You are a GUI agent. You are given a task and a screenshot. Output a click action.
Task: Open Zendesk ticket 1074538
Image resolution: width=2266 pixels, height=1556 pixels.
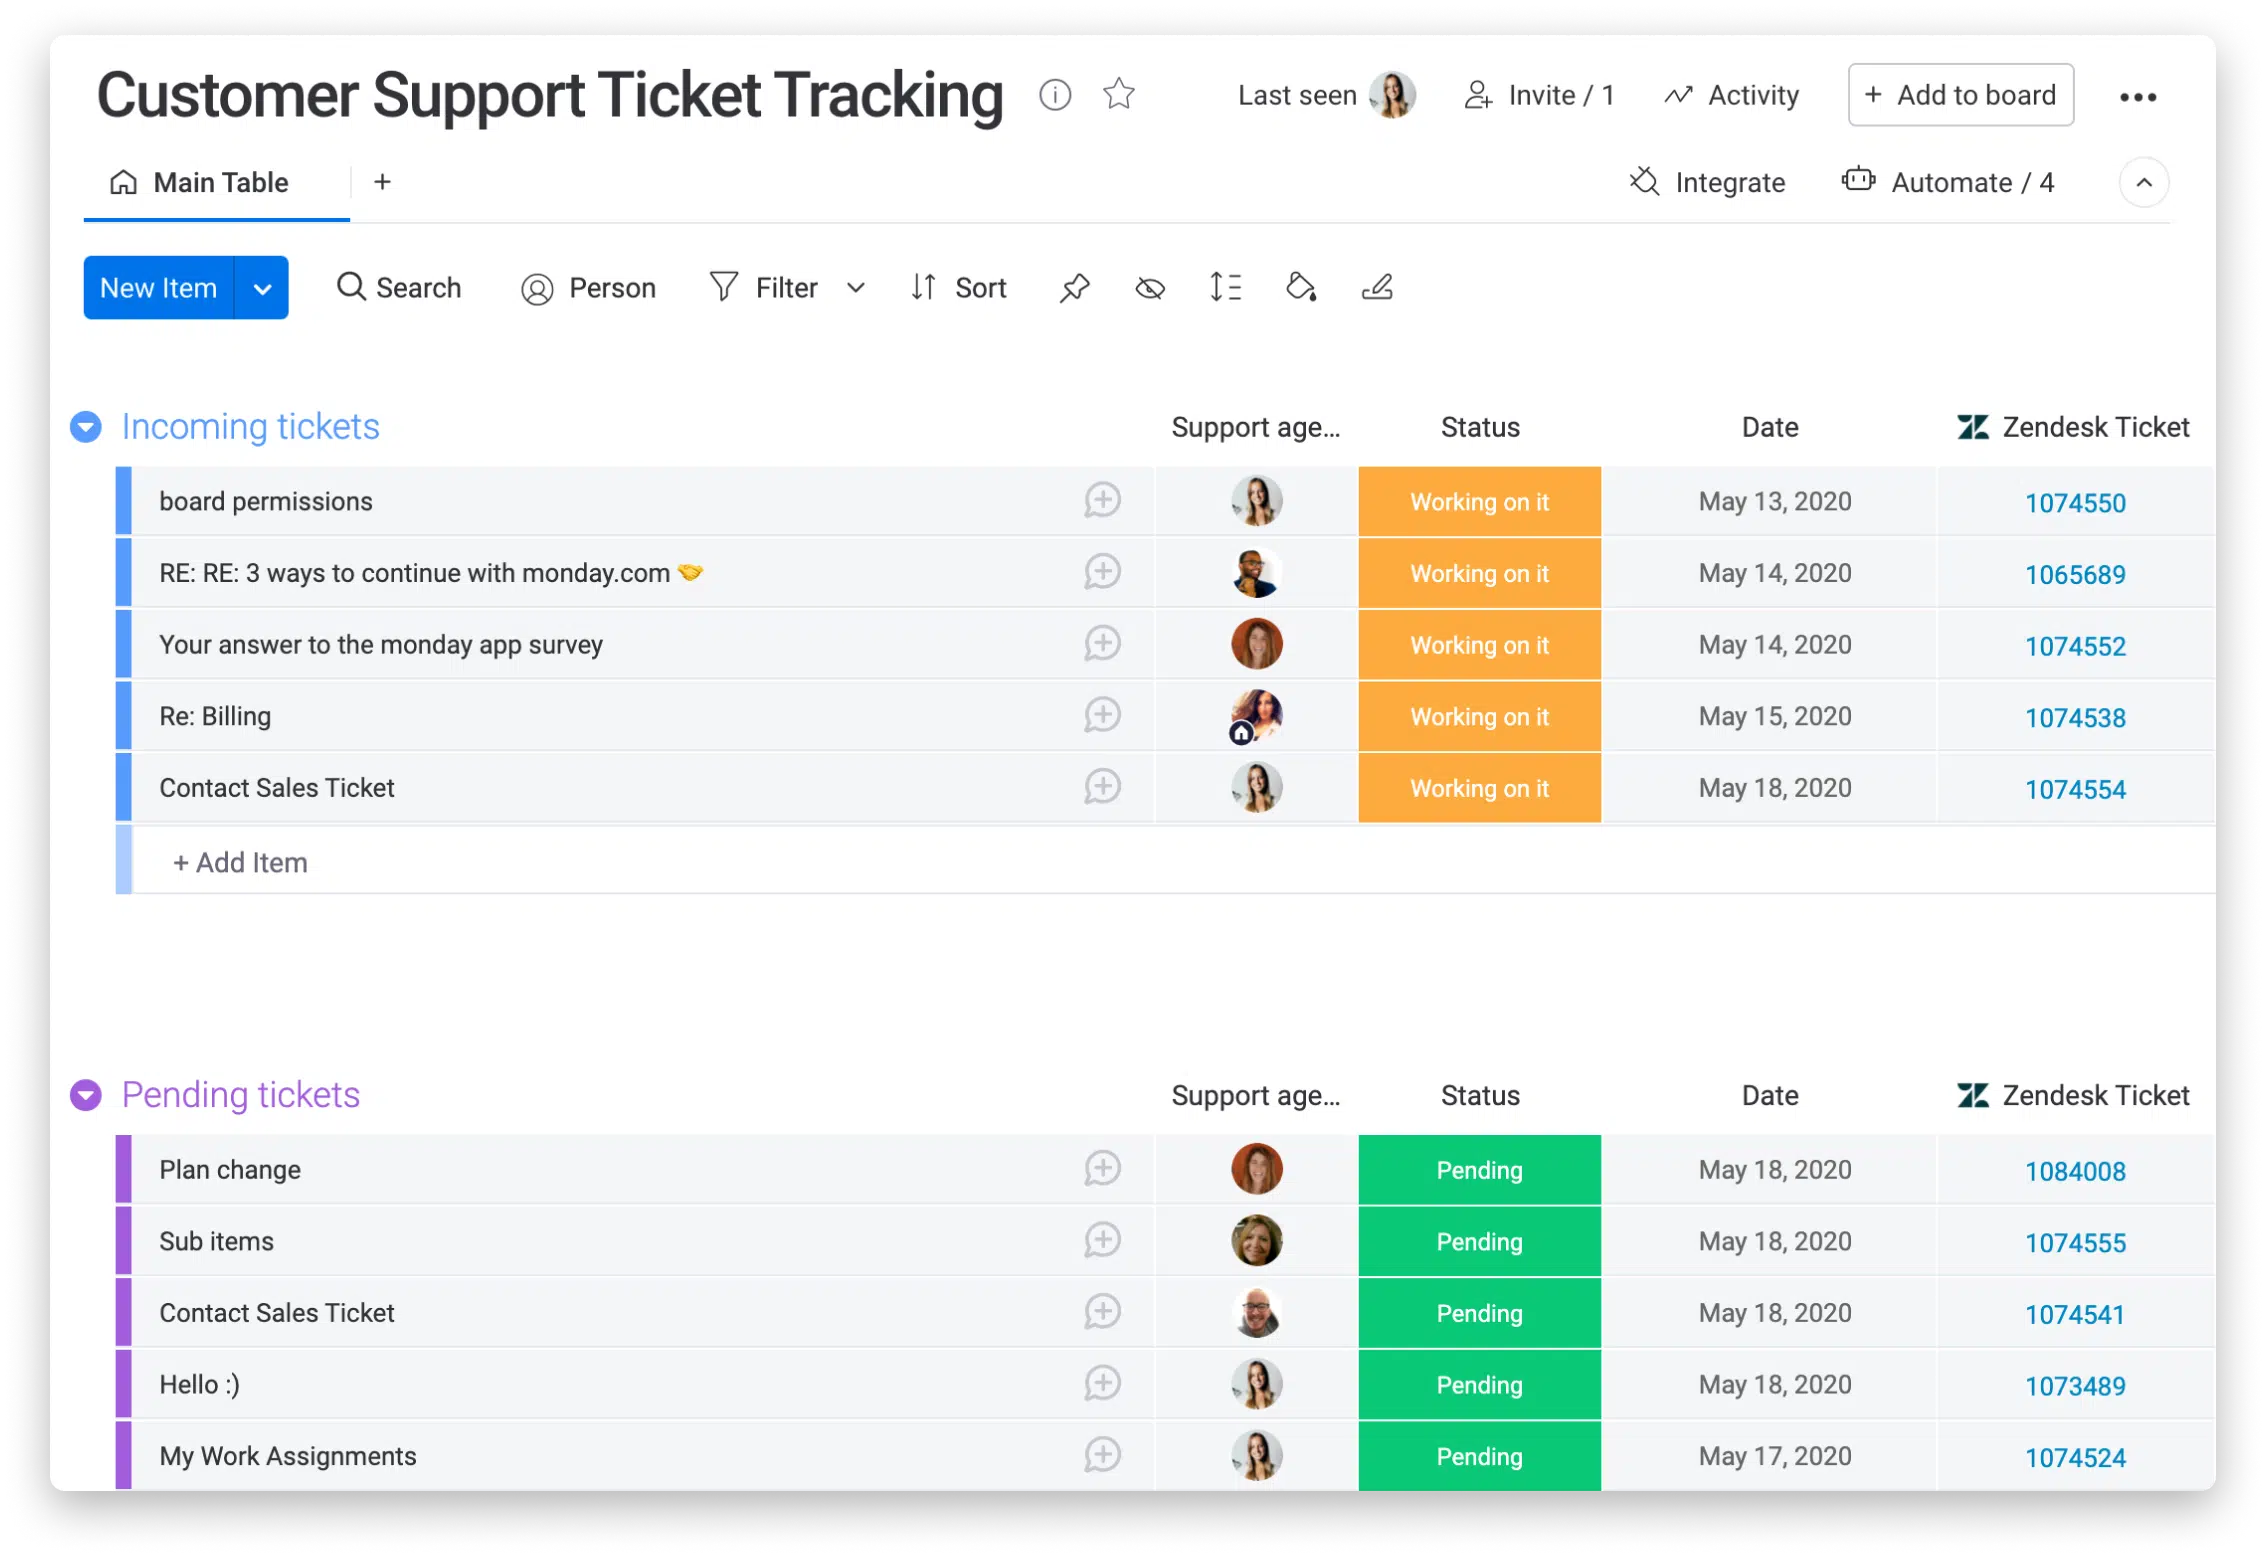click(2075, 718)
